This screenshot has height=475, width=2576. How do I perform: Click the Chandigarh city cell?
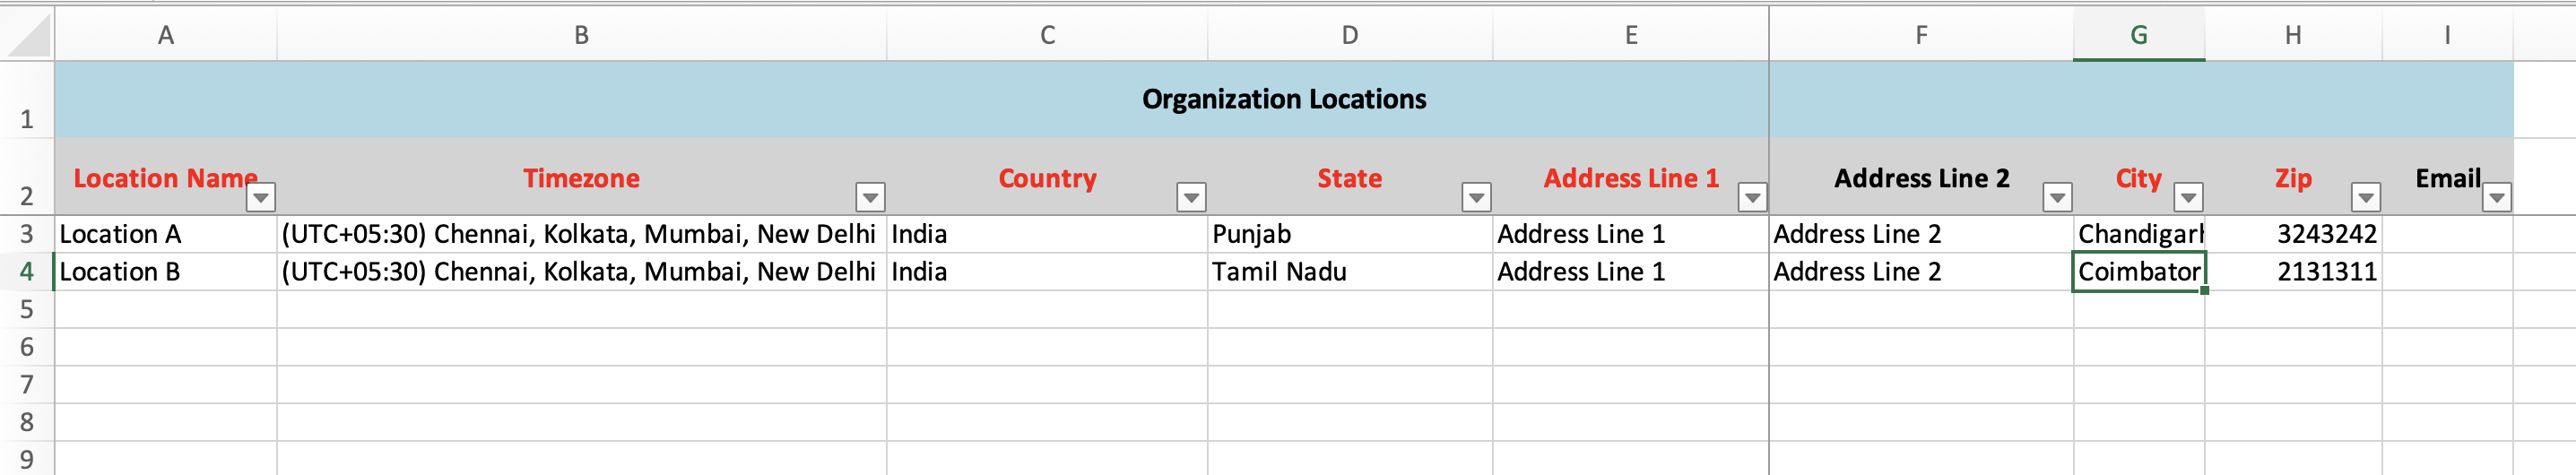pos(2138,234)
